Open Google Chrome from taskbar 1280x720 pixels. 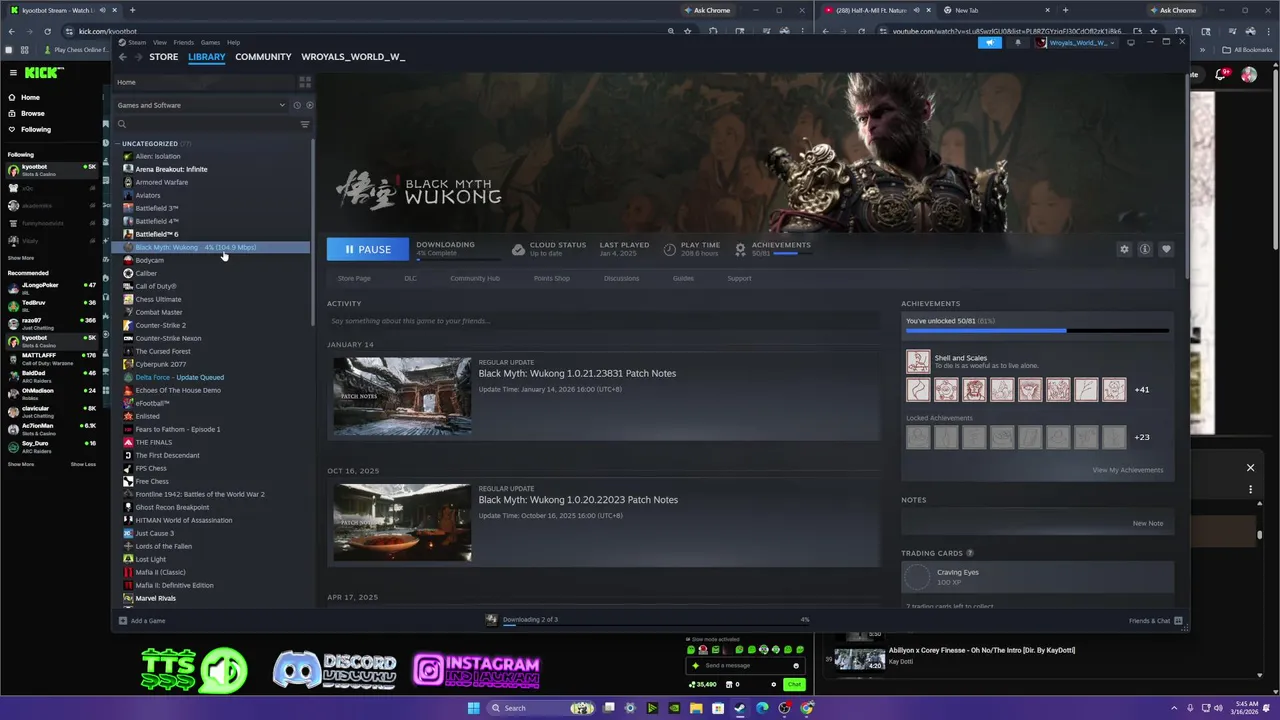(806, 708)
